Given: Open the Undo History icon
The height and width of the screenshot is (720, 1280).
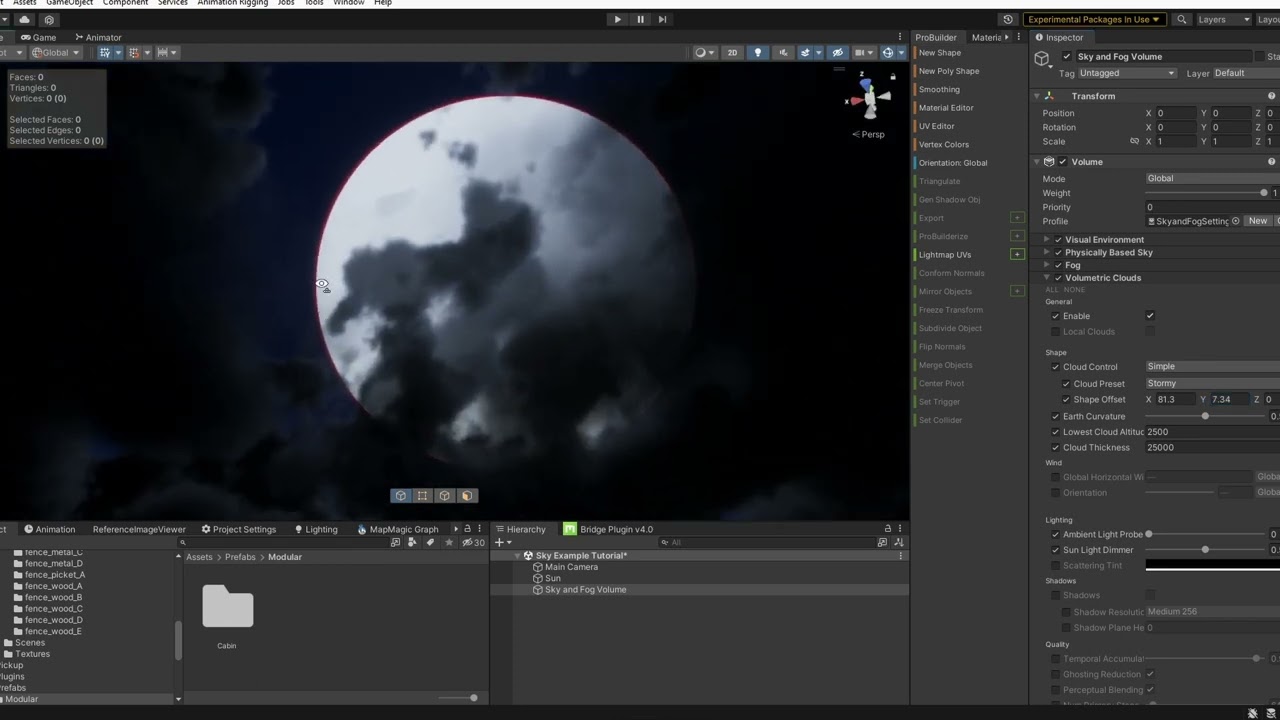Looking at the screenshot, I should pyautogui.click(x=1008, y=19).
